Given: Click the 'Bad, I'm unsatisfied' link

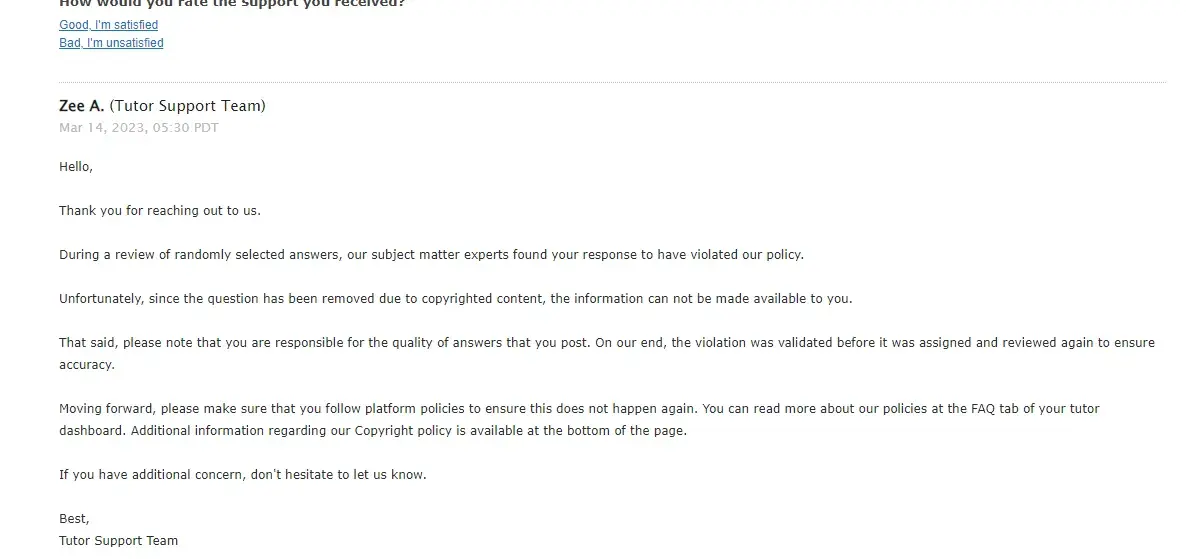Looking at the screenshot, I should click(x=111, y=43).
